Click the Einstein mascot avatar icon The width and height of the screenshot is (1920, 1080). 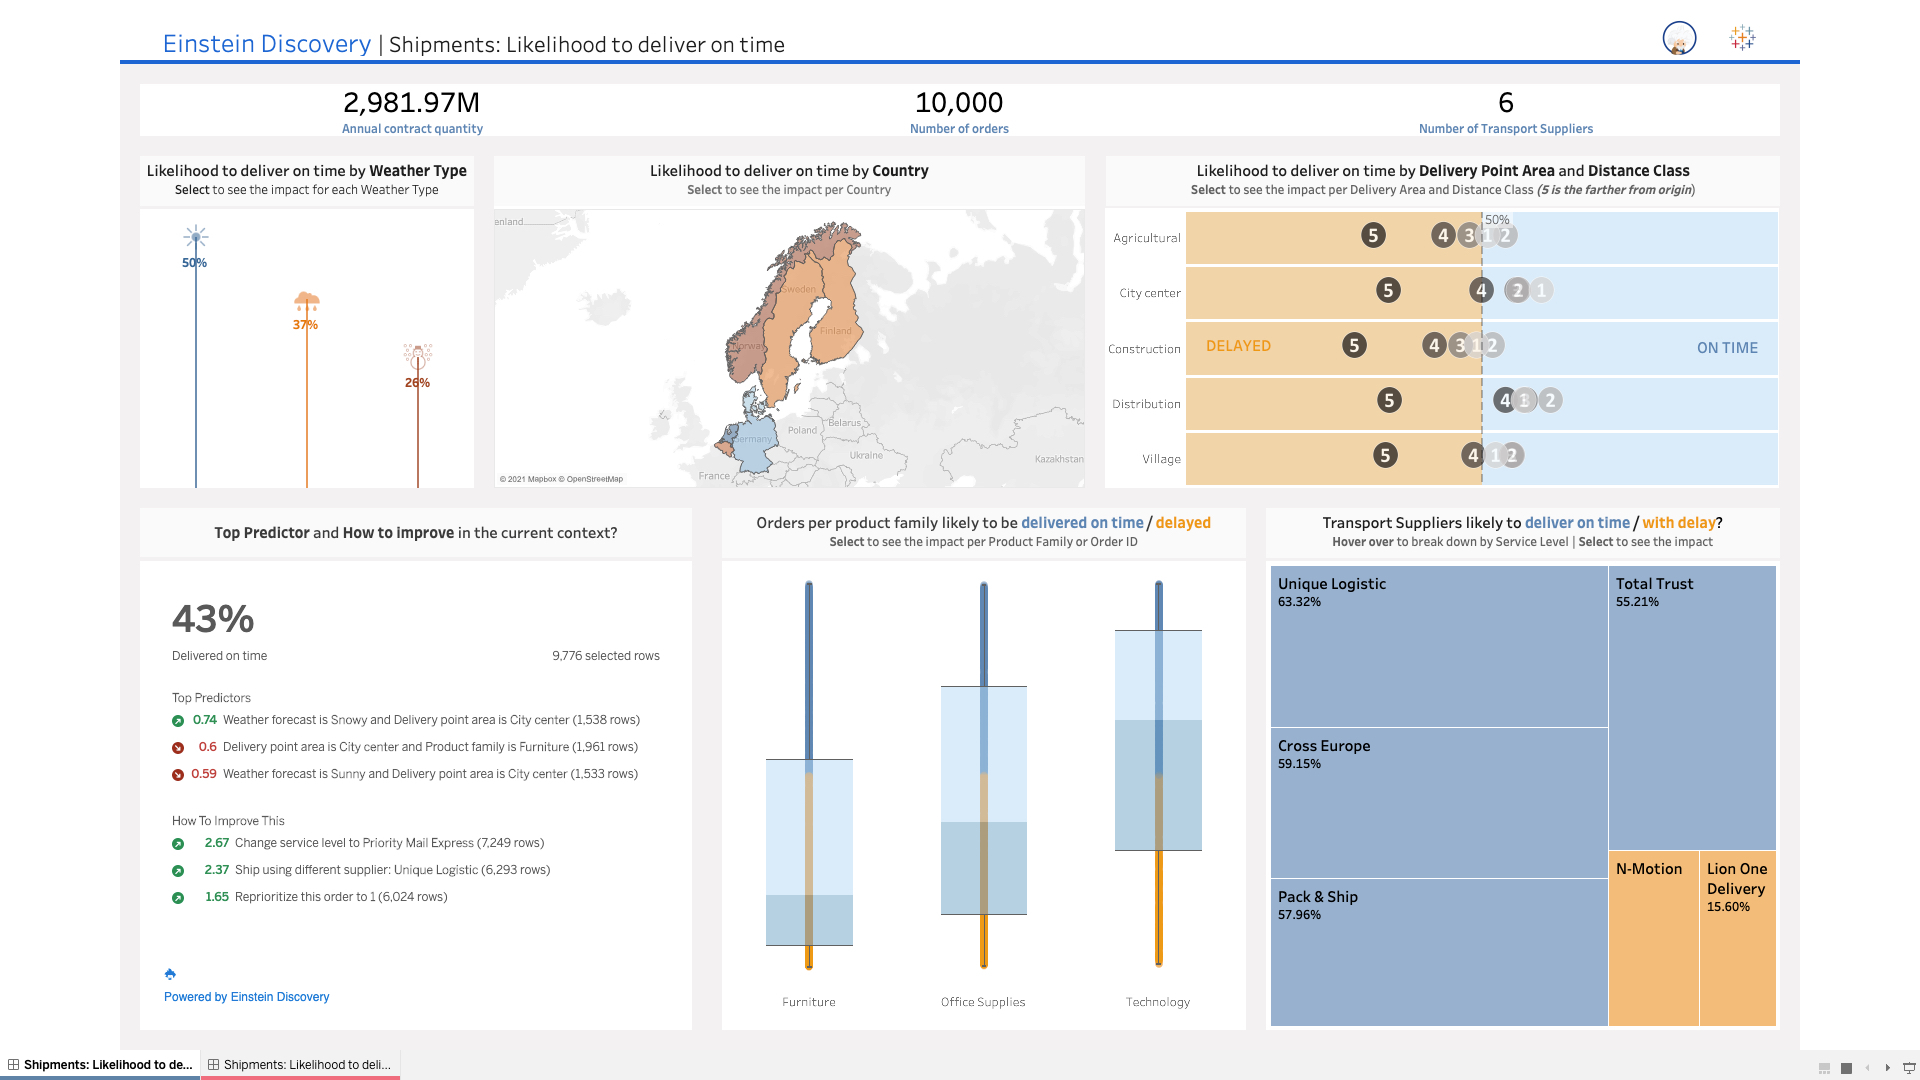(1679, 39)
